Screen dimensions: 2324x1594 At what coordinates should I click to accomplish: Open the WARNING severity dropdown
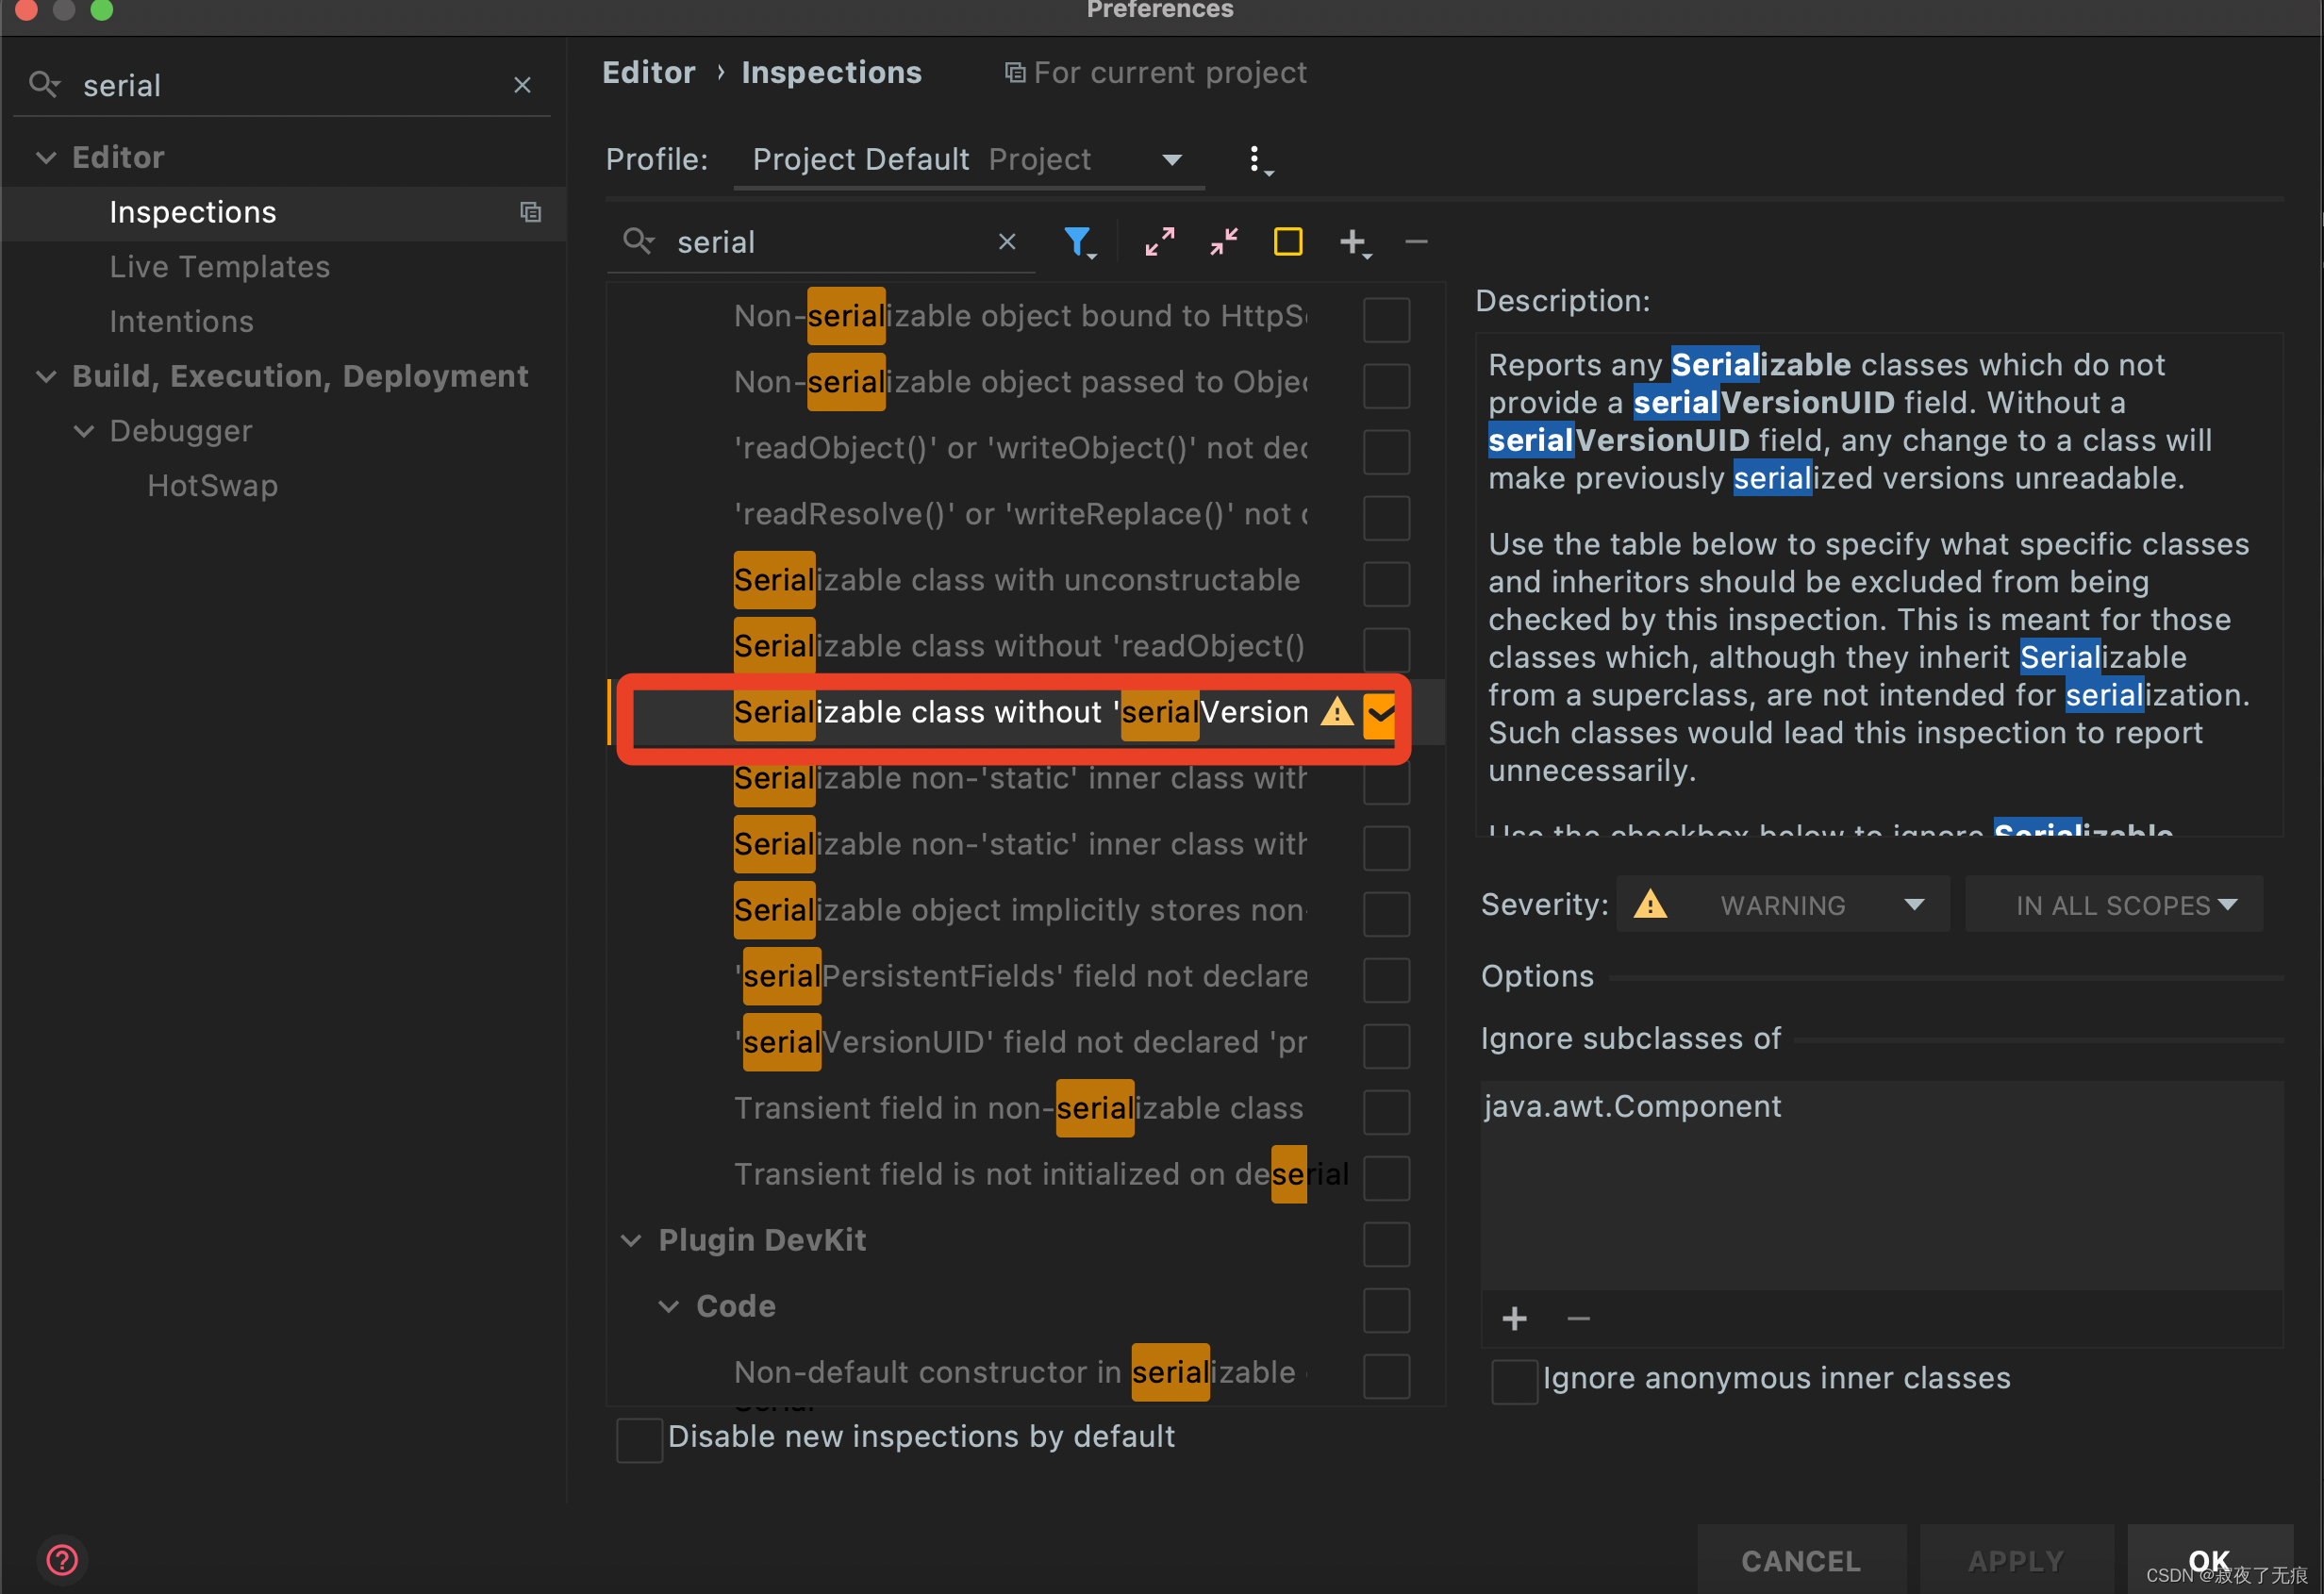tap(1784, 905)
